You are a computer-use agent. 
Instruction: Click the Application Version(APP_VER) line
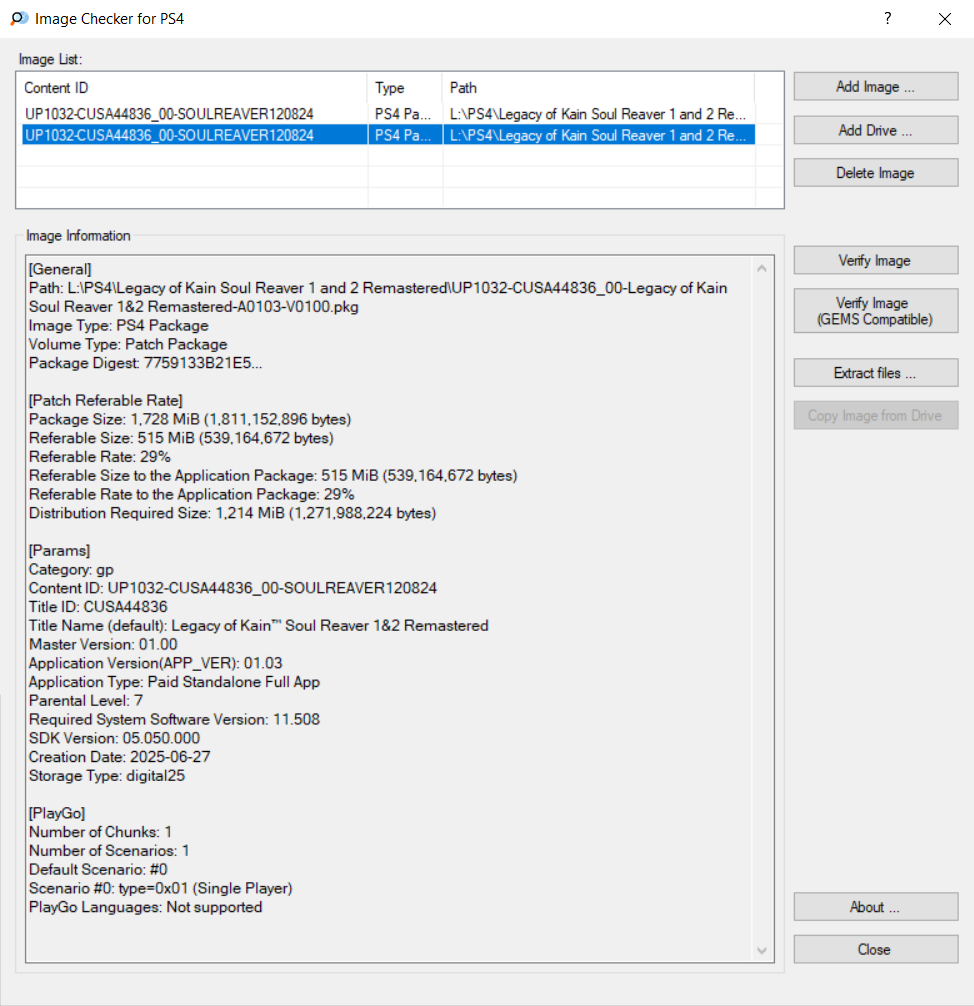point(155,663)
